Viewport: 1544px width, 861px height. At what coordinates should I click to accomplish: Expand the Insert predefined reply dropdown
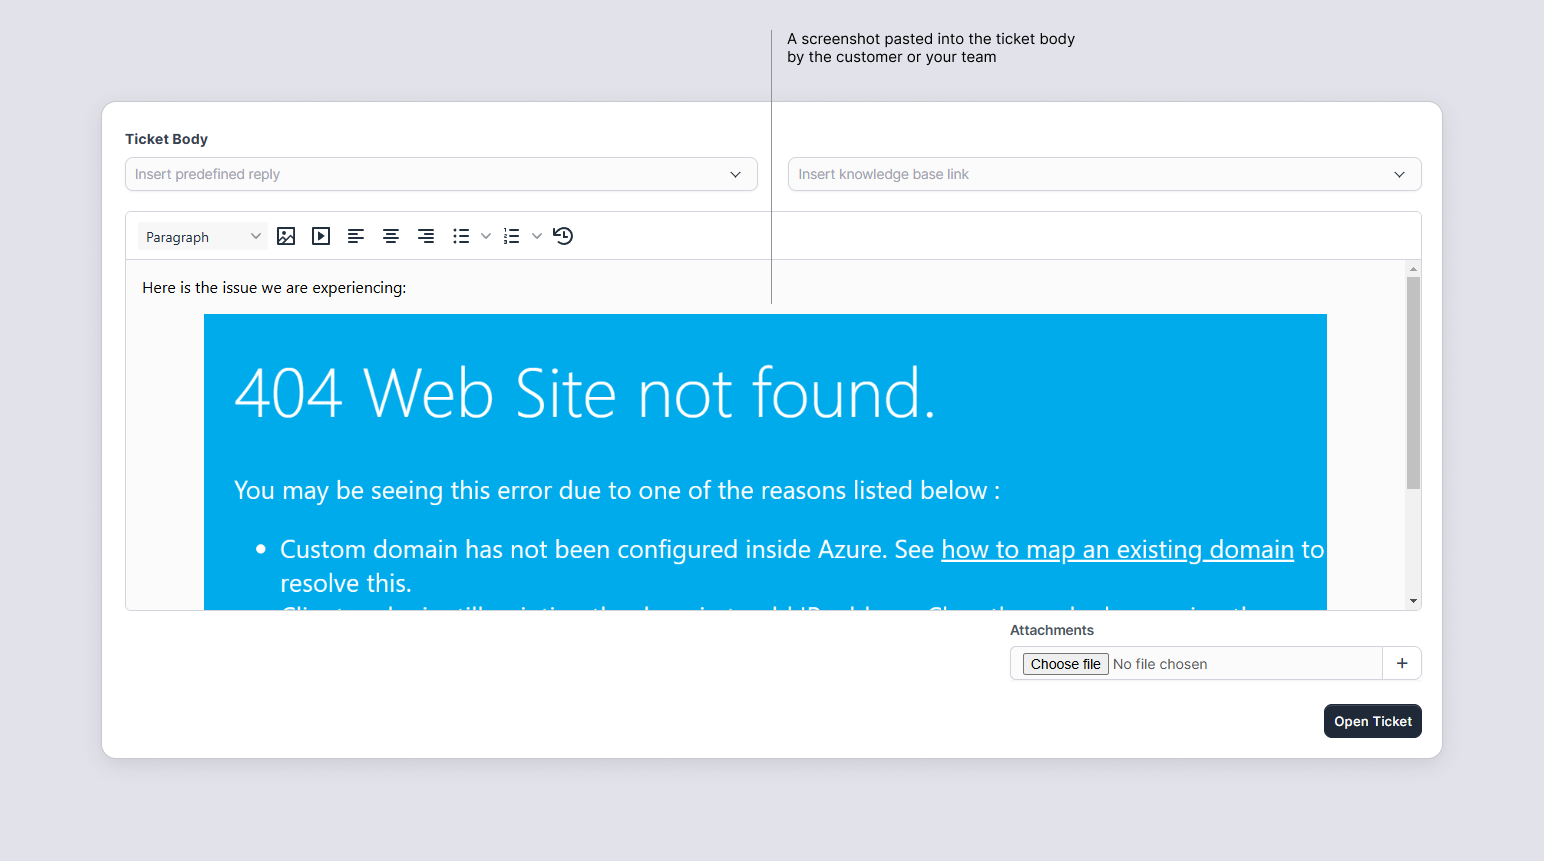tap(441, 174)
